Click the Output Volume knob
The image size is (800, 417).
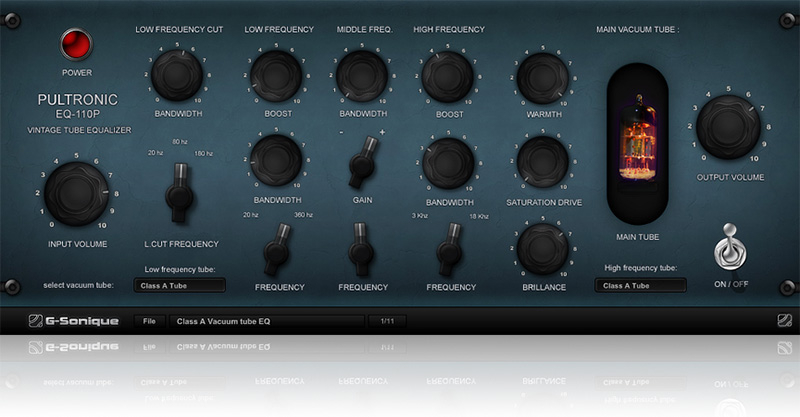[728, 127]
